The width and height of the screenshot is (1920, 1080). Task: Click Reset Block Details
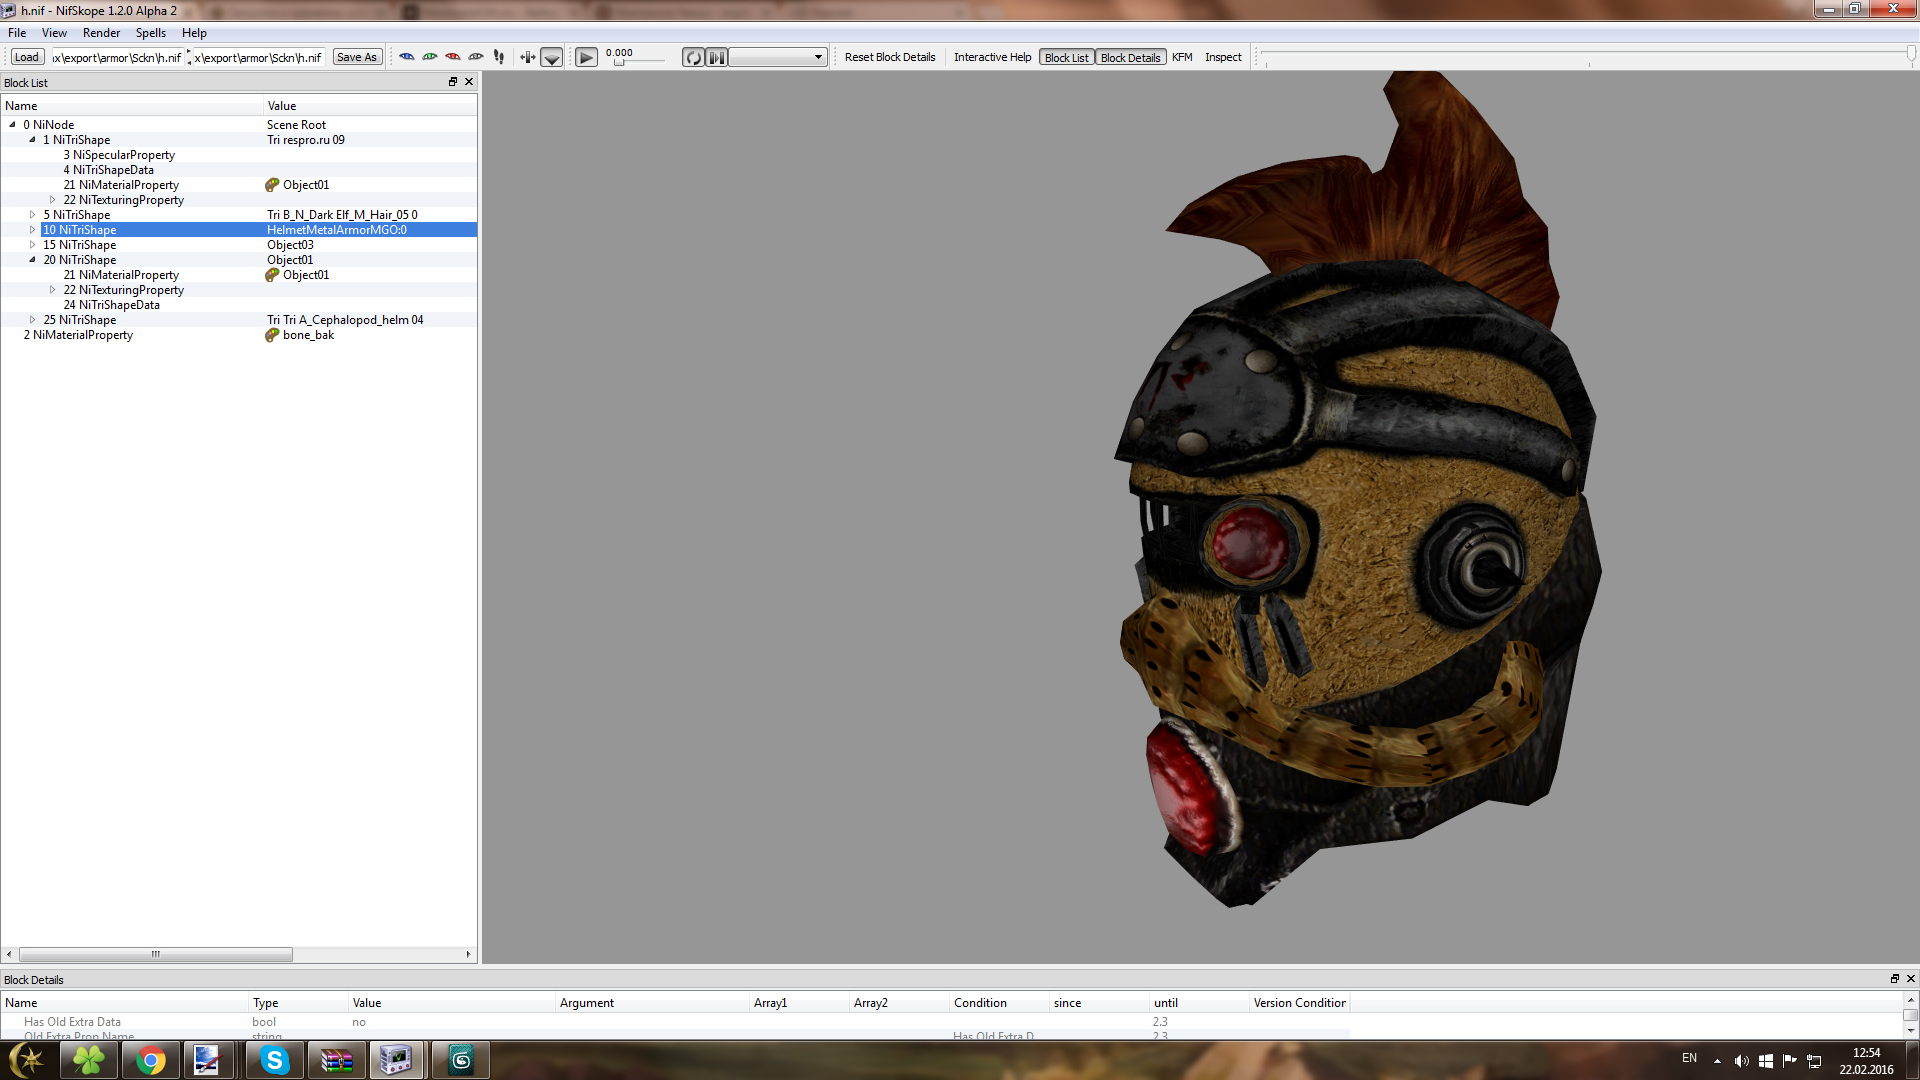pyautogui.click(x=890, y=57)
